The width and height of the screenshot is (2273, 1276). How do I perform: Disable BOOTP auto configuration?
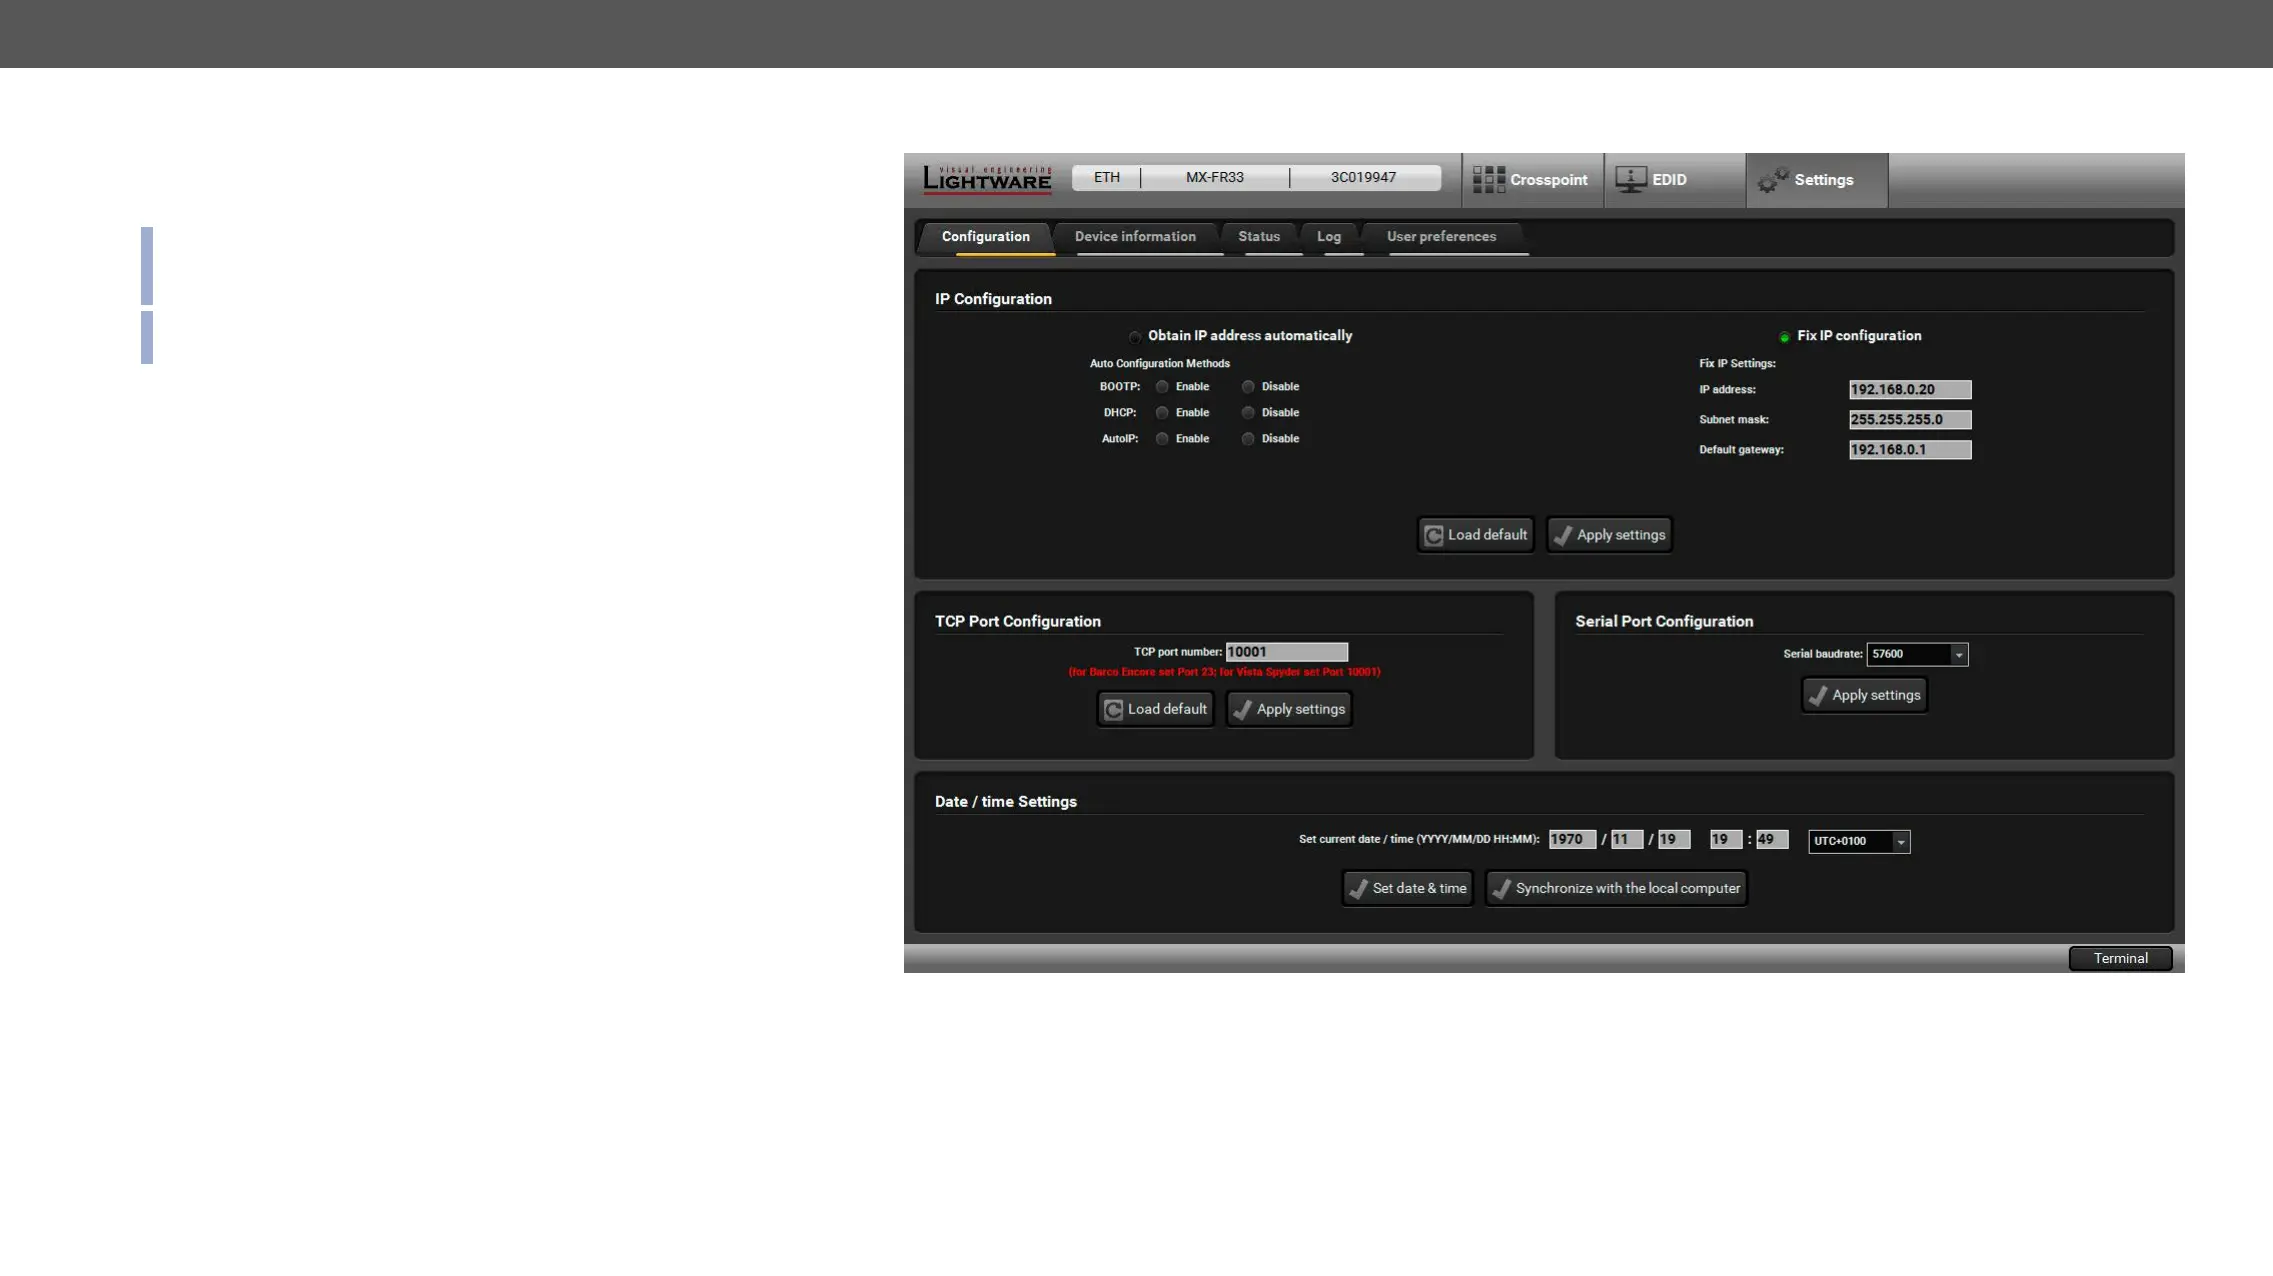[x=1248, y=387]
